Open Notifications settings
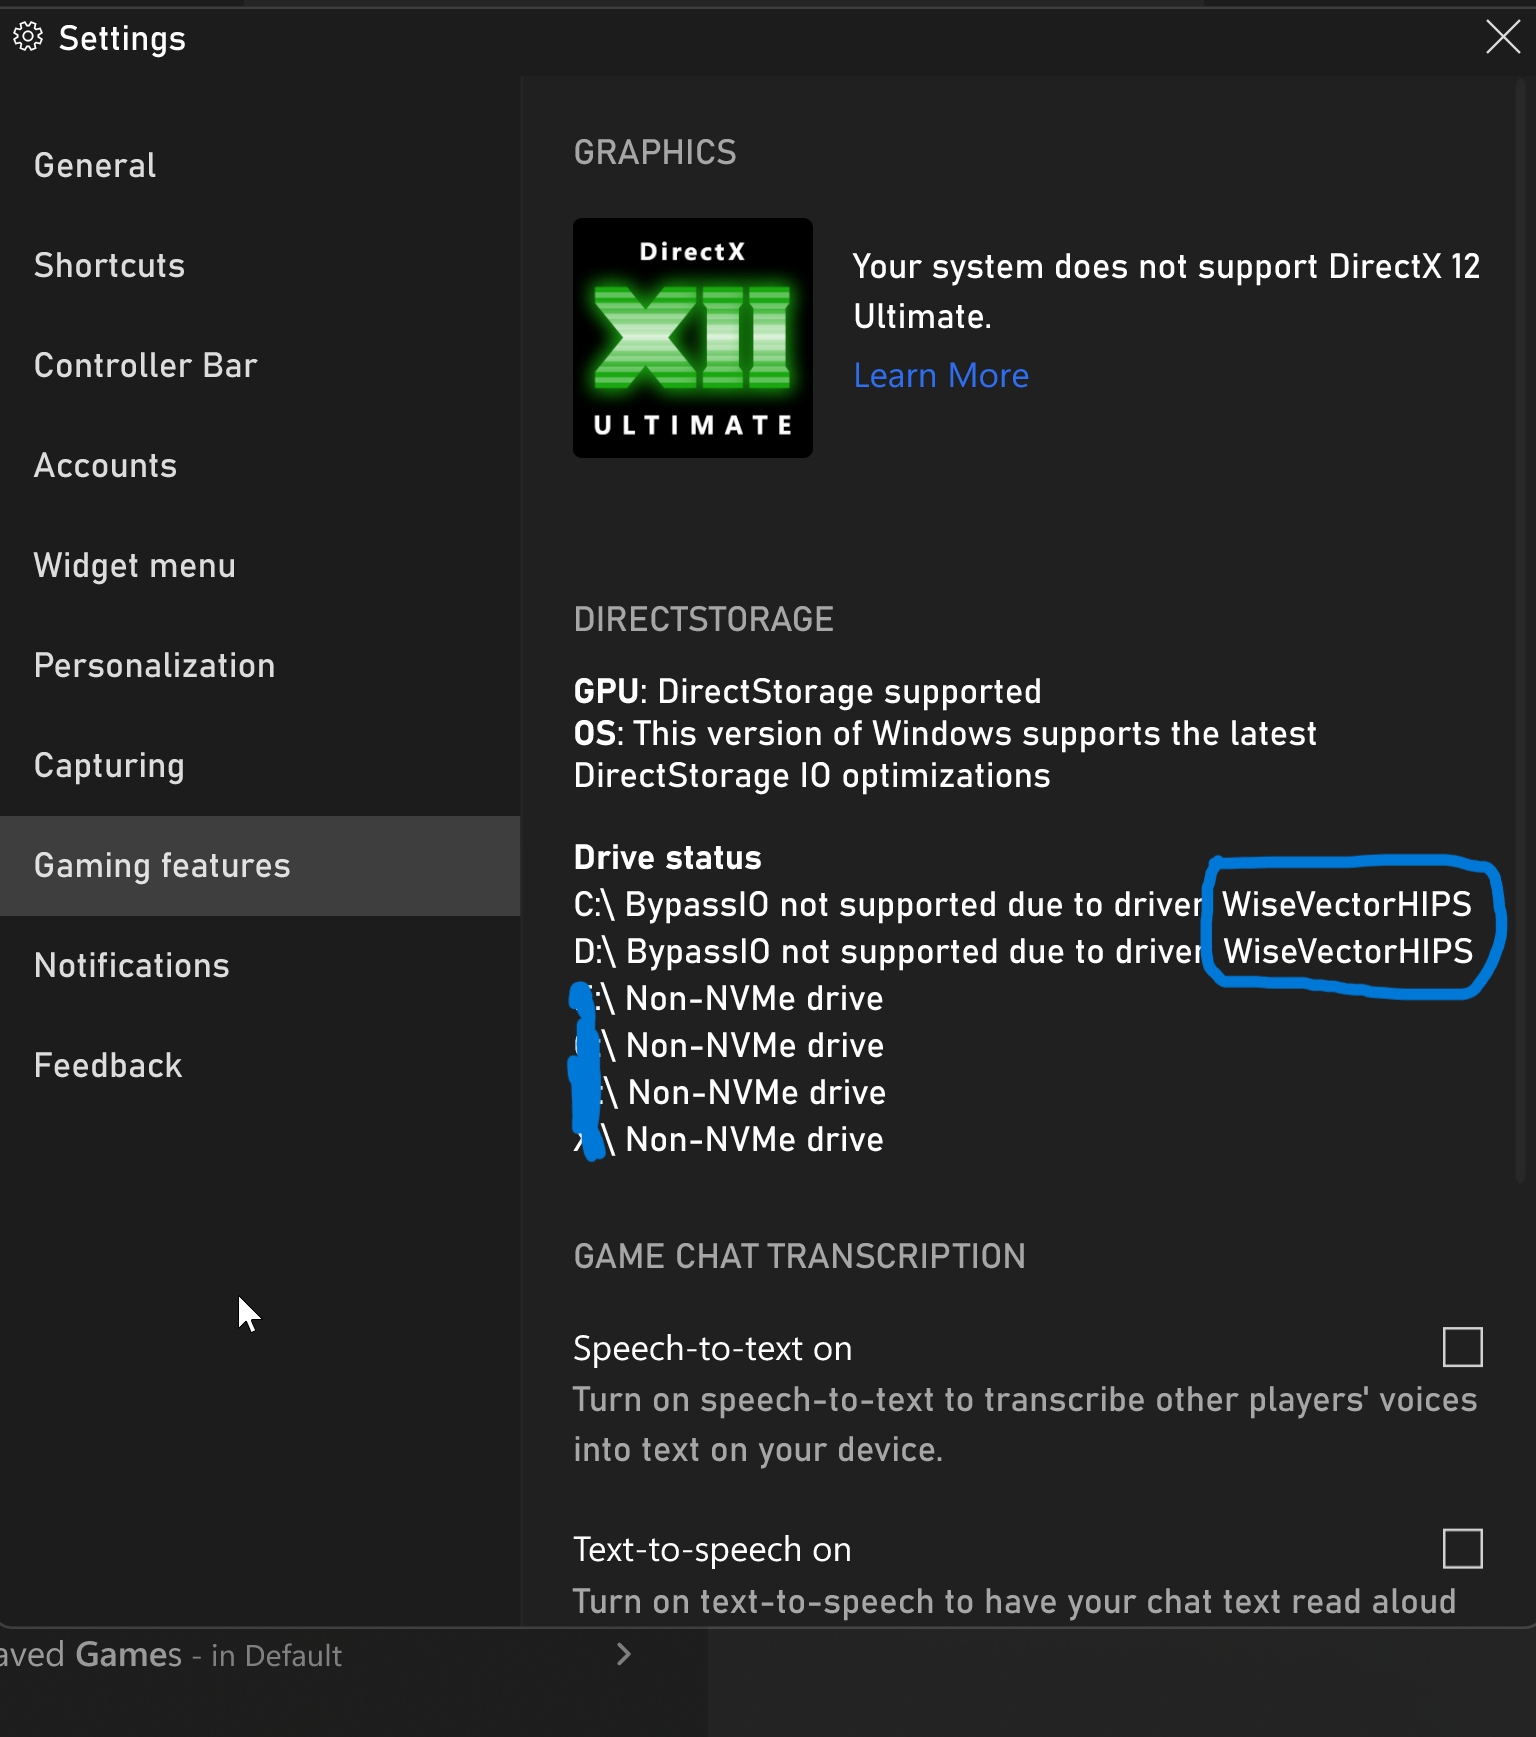Viewport: 1536px width, 1737px height. (132, 966)
